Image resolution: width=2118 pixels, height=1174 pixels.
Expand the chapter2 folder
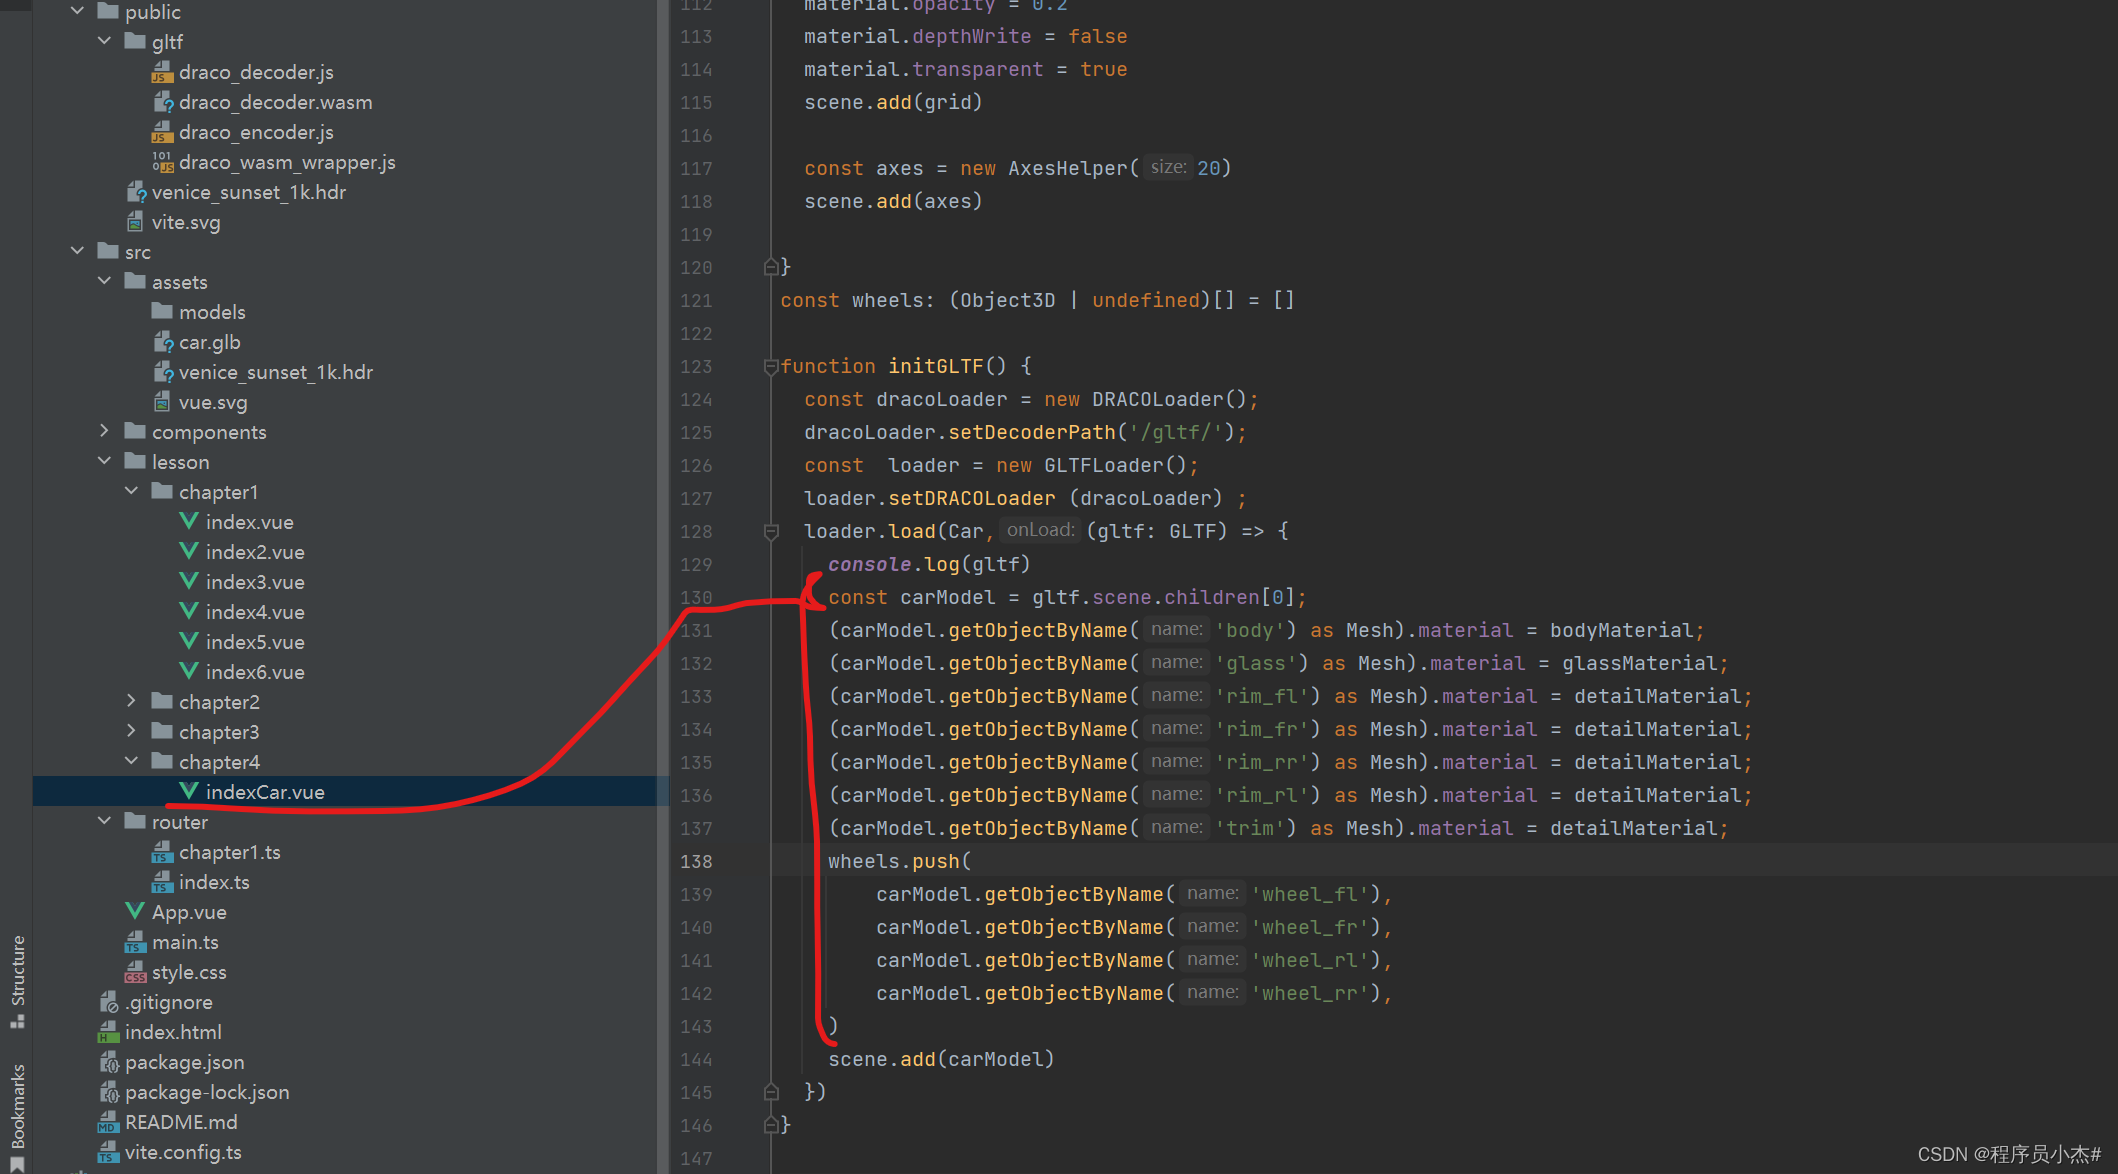coord(131,701)
